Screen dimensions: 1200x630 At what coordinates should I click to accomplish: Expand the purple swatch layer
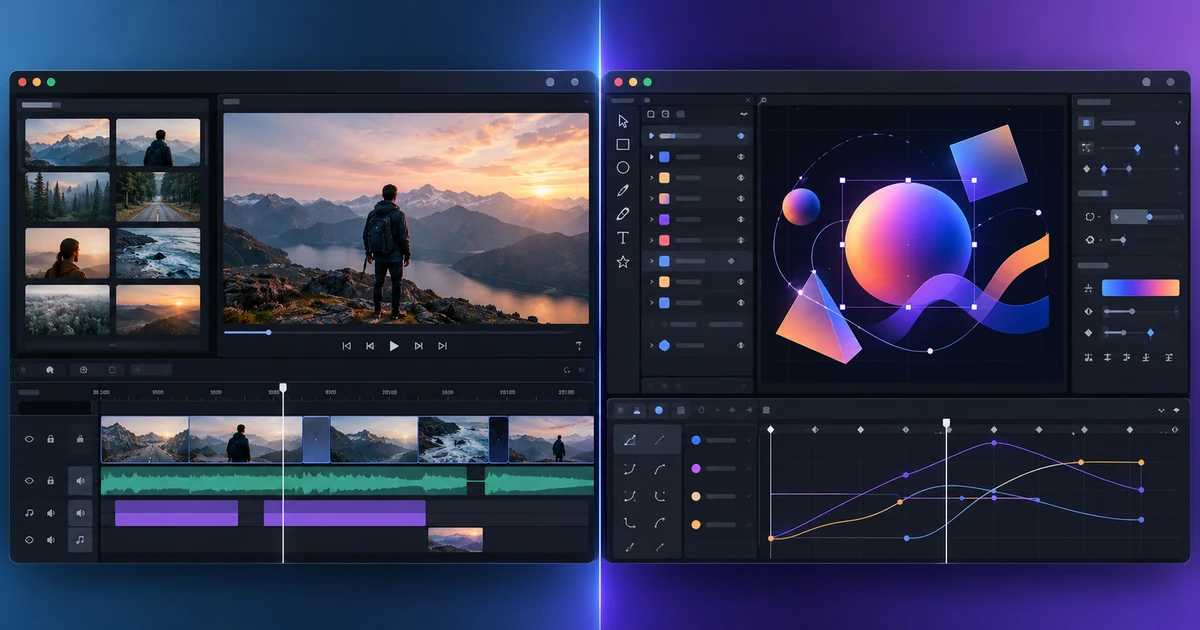652,219
